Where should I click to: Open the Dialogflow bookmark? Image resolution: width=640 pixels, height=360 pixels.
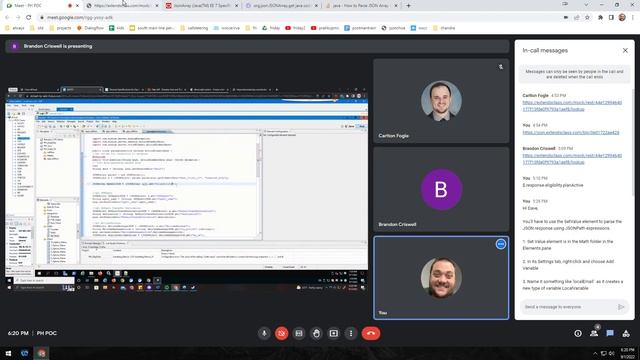[90, 28]
